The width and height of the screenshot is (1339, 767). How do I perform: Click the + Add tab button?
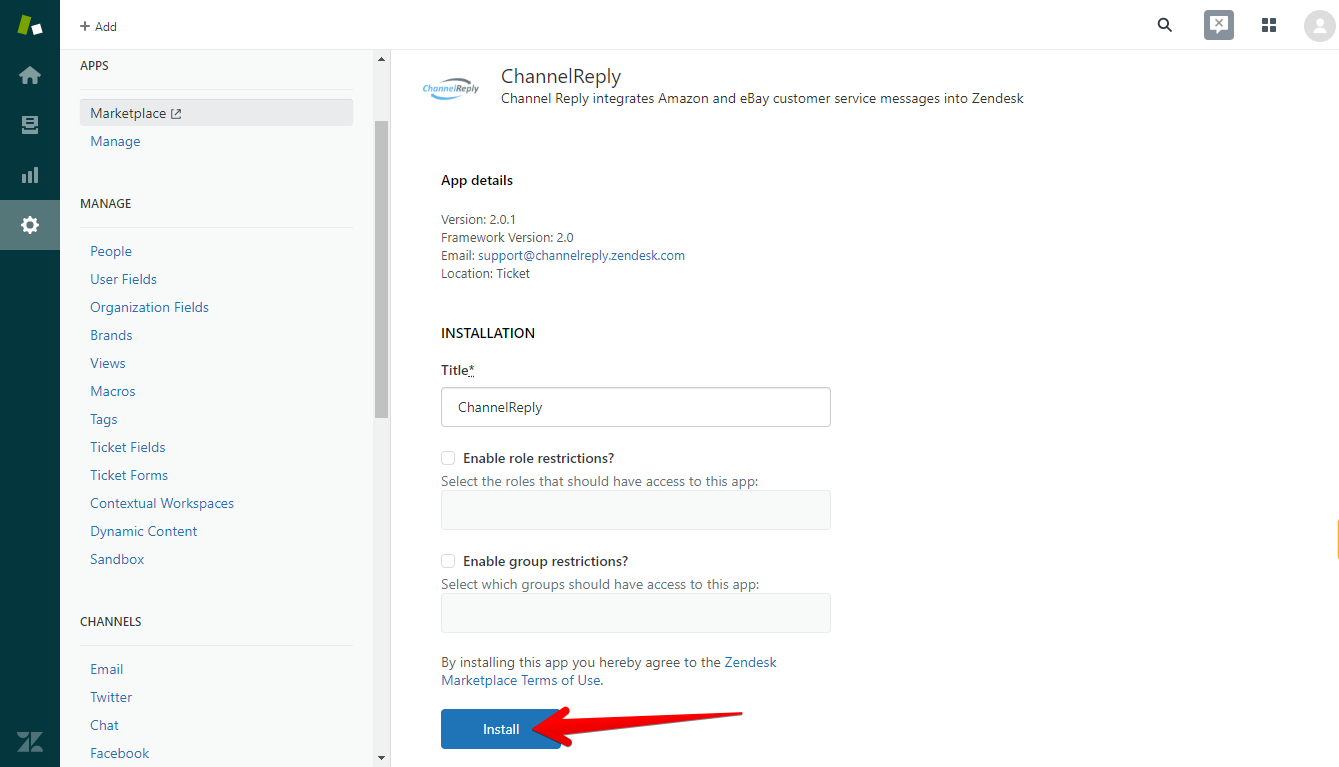[98, 26]
